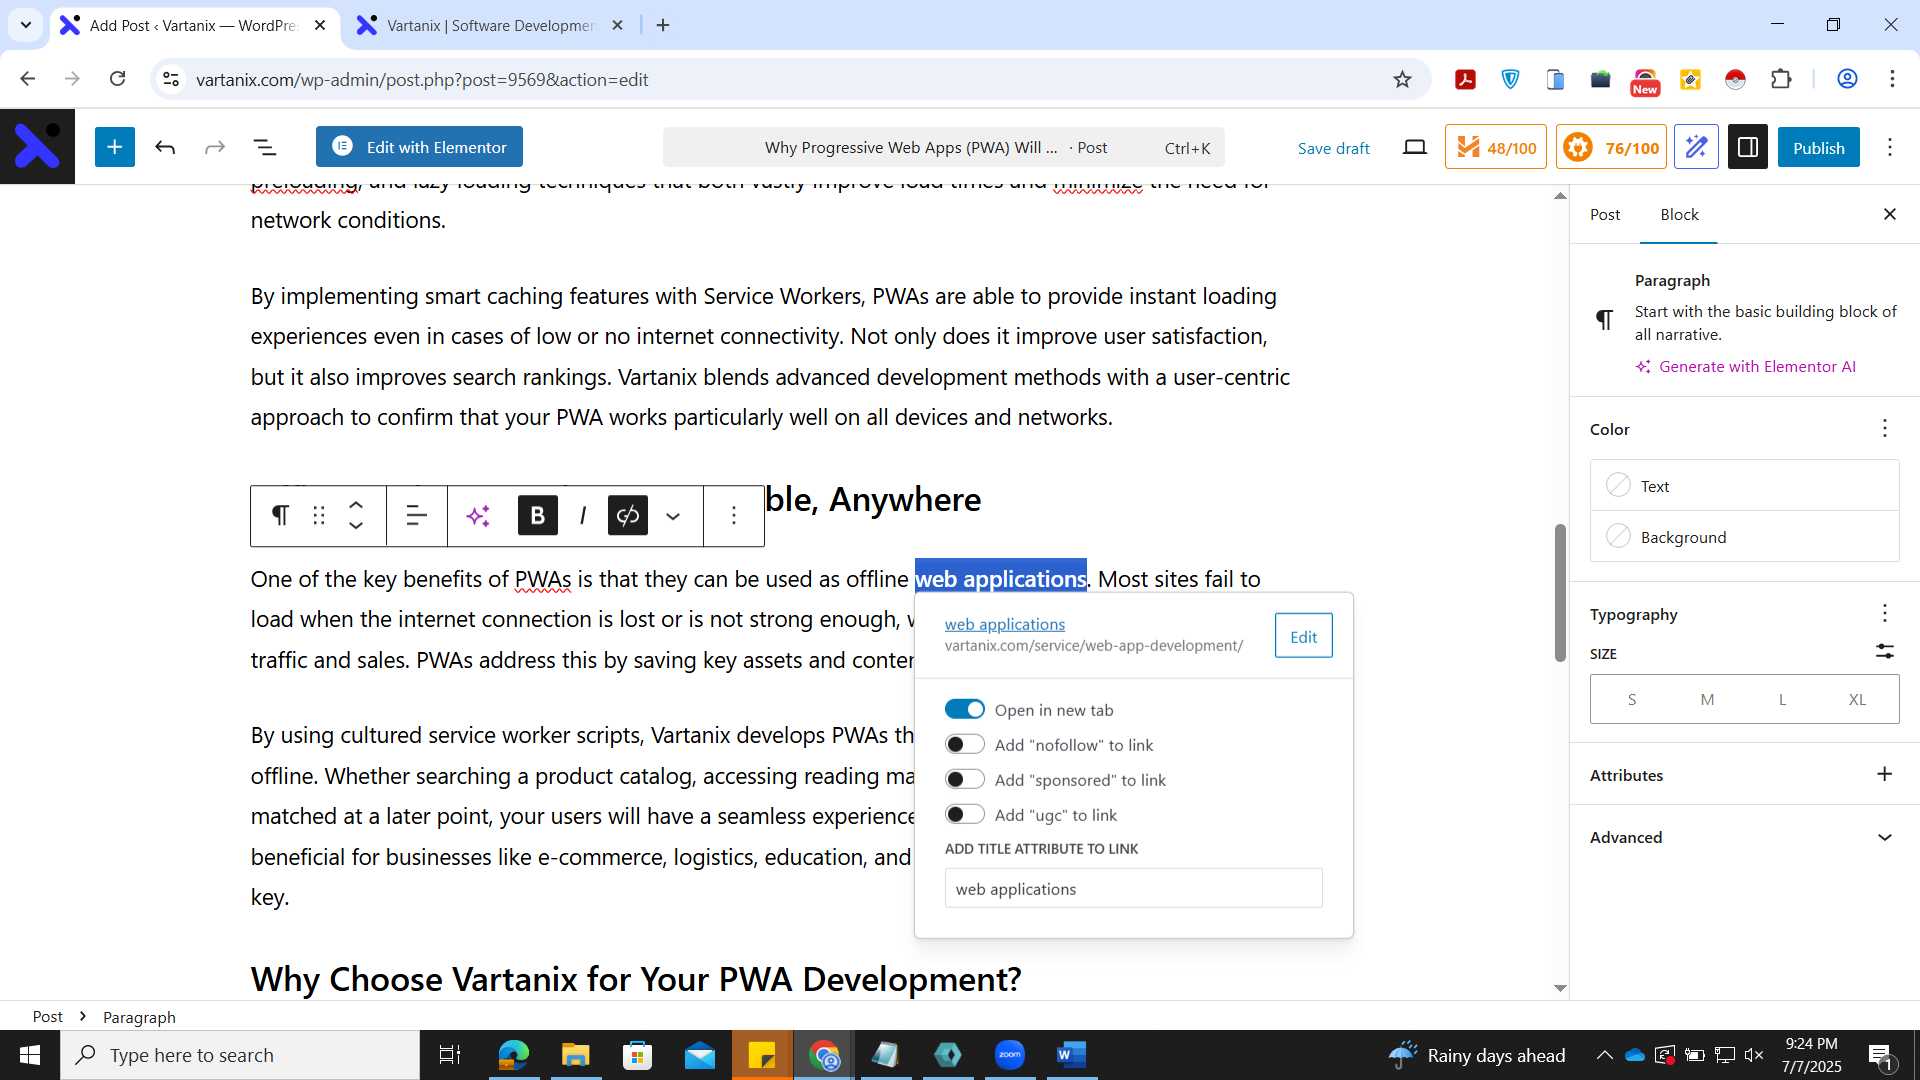Select typography size XL

click(1857, 699)
